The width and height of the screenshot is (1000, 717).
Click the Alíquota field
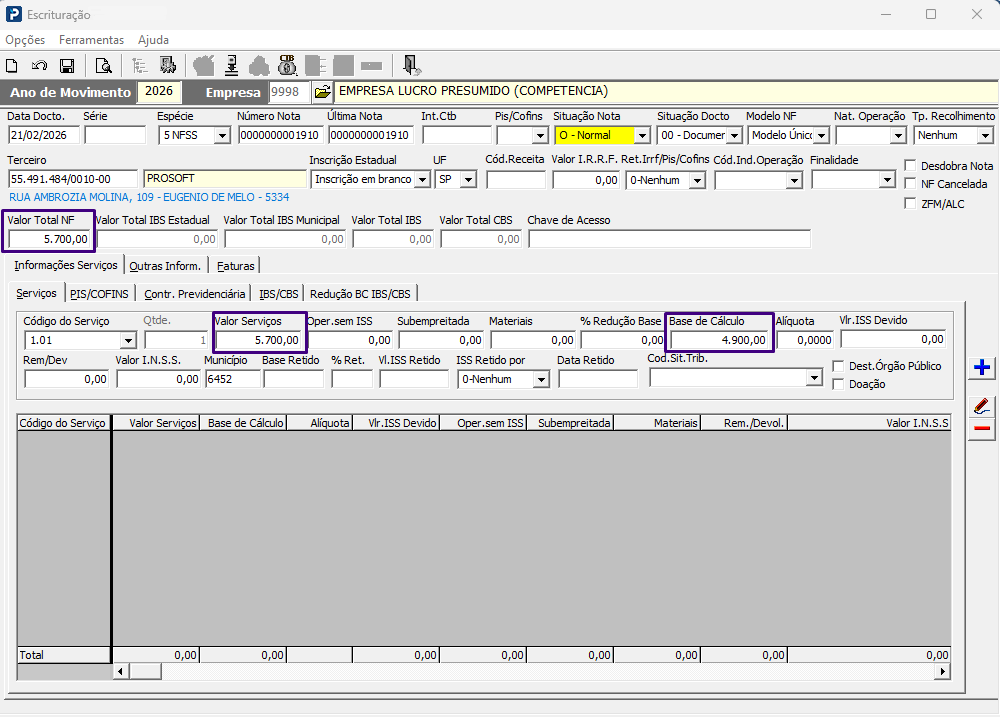[x=805, y=340]
